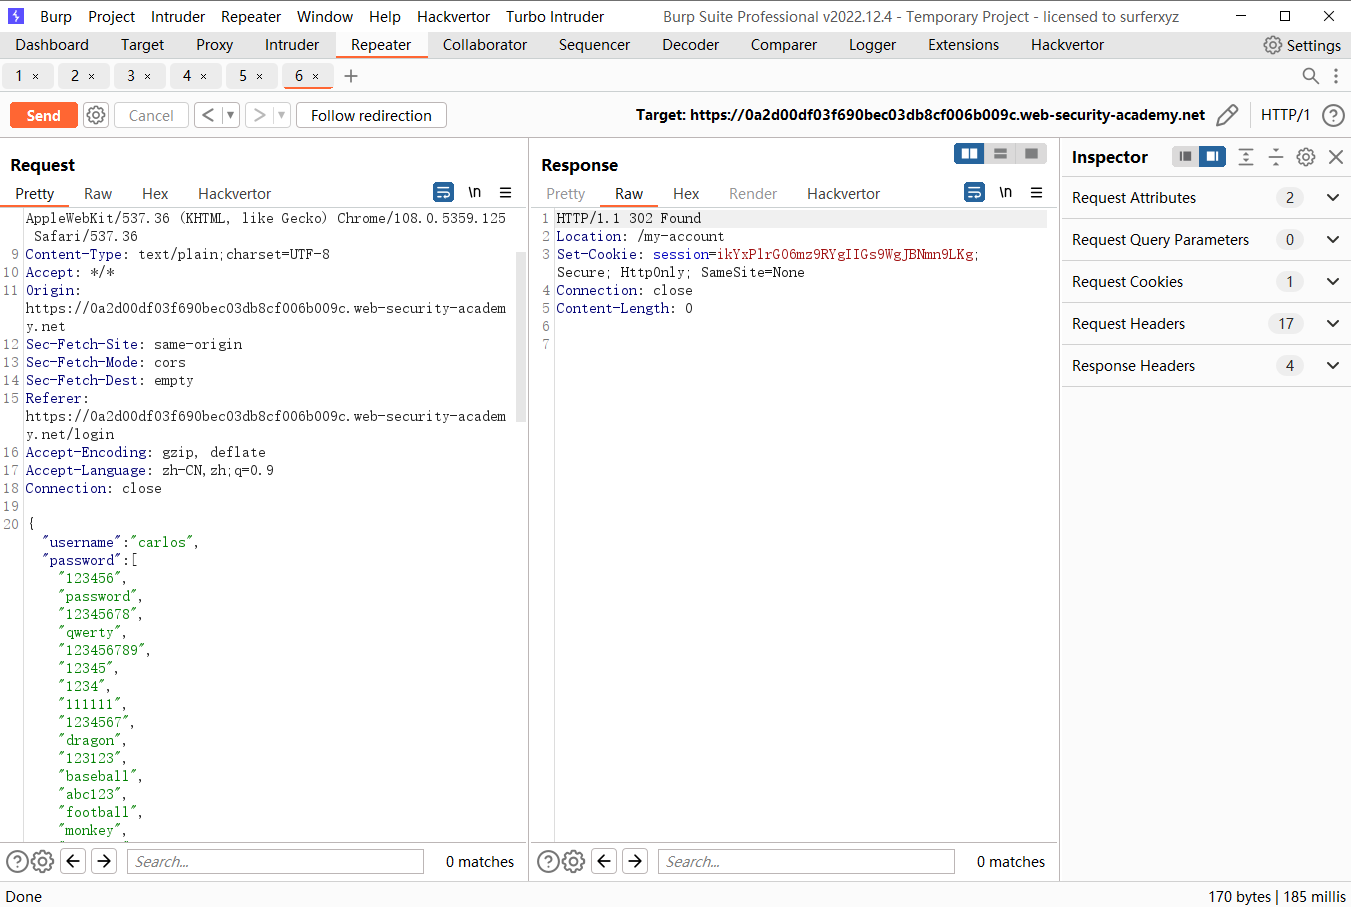Switch to side-by-side layout view
This screenshot has width=1351, height=907.
tap(969, 153)
